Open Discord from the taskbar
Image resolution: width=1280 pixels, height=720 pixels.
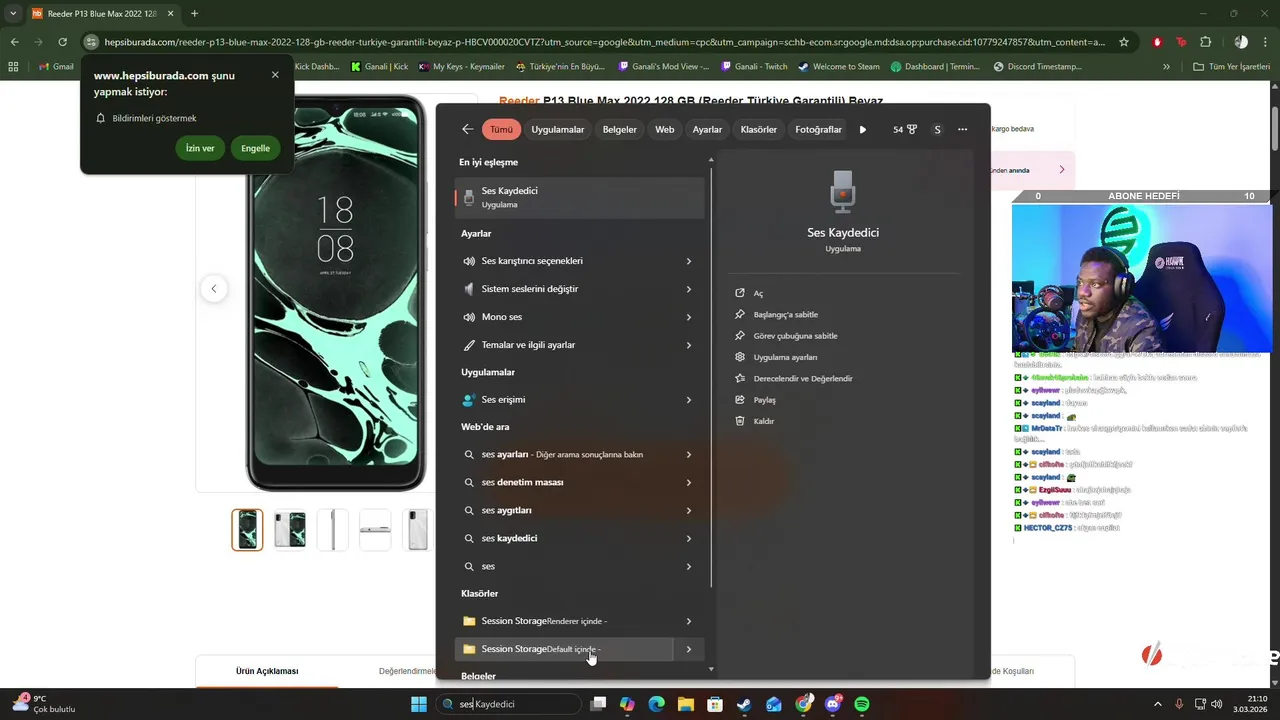tap(833, 704)
